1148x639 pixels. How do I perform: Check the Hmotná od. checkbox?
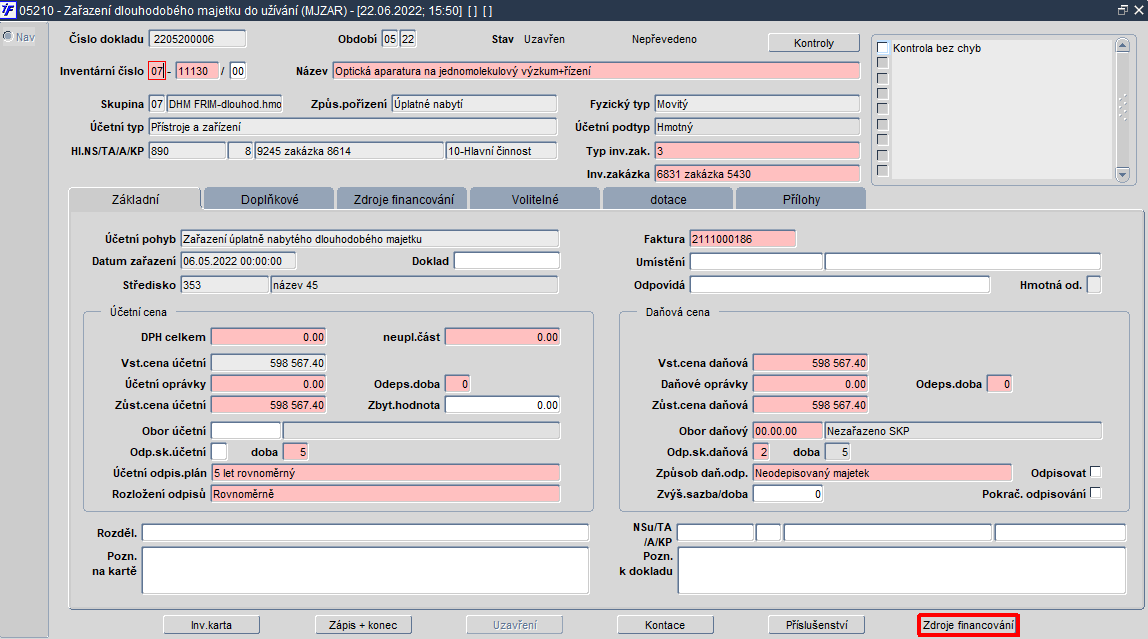(1094, 285)
